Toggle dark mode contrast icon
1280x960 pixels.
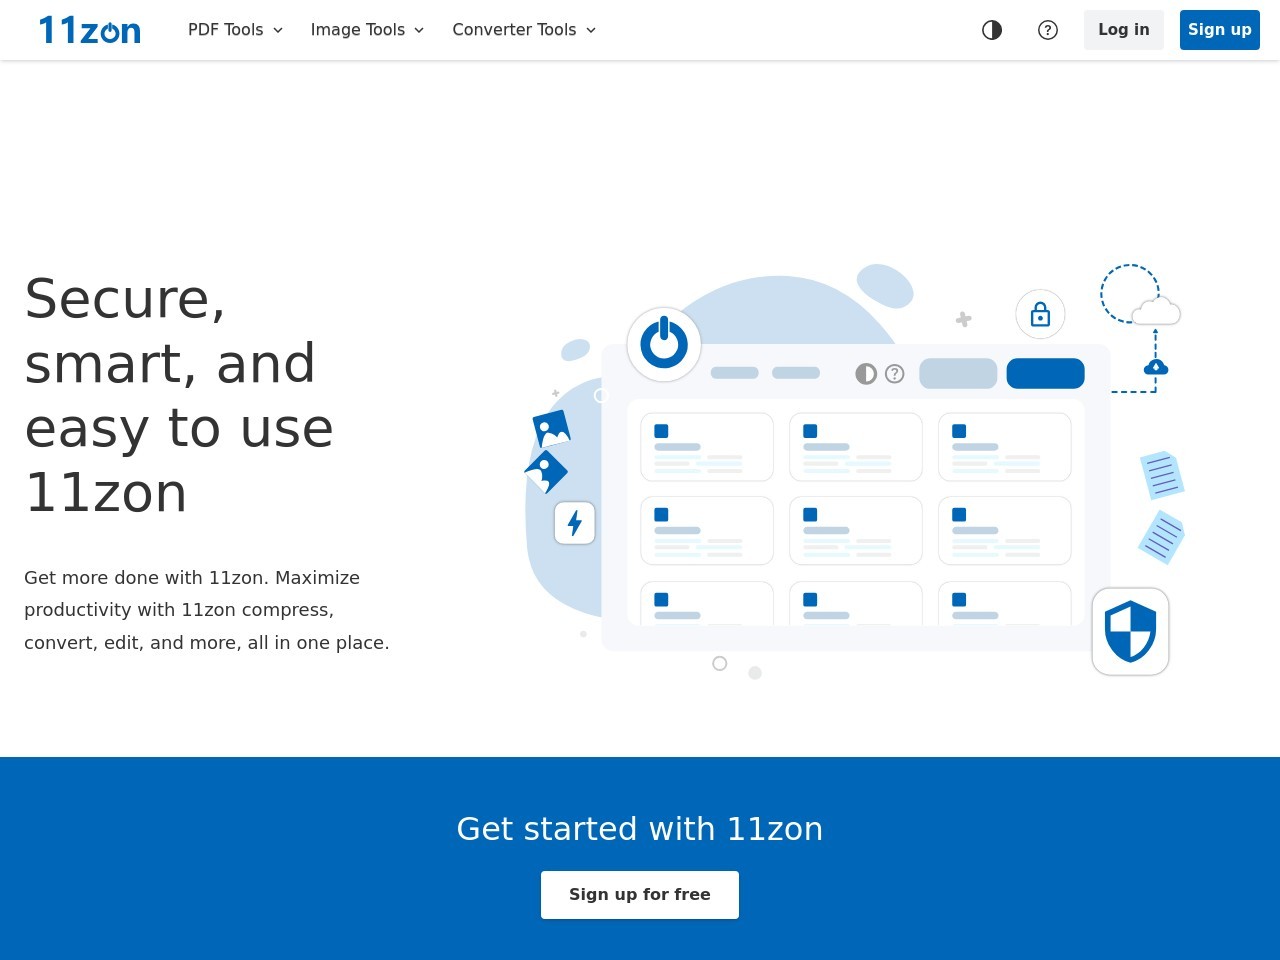(x=992, y=30)
